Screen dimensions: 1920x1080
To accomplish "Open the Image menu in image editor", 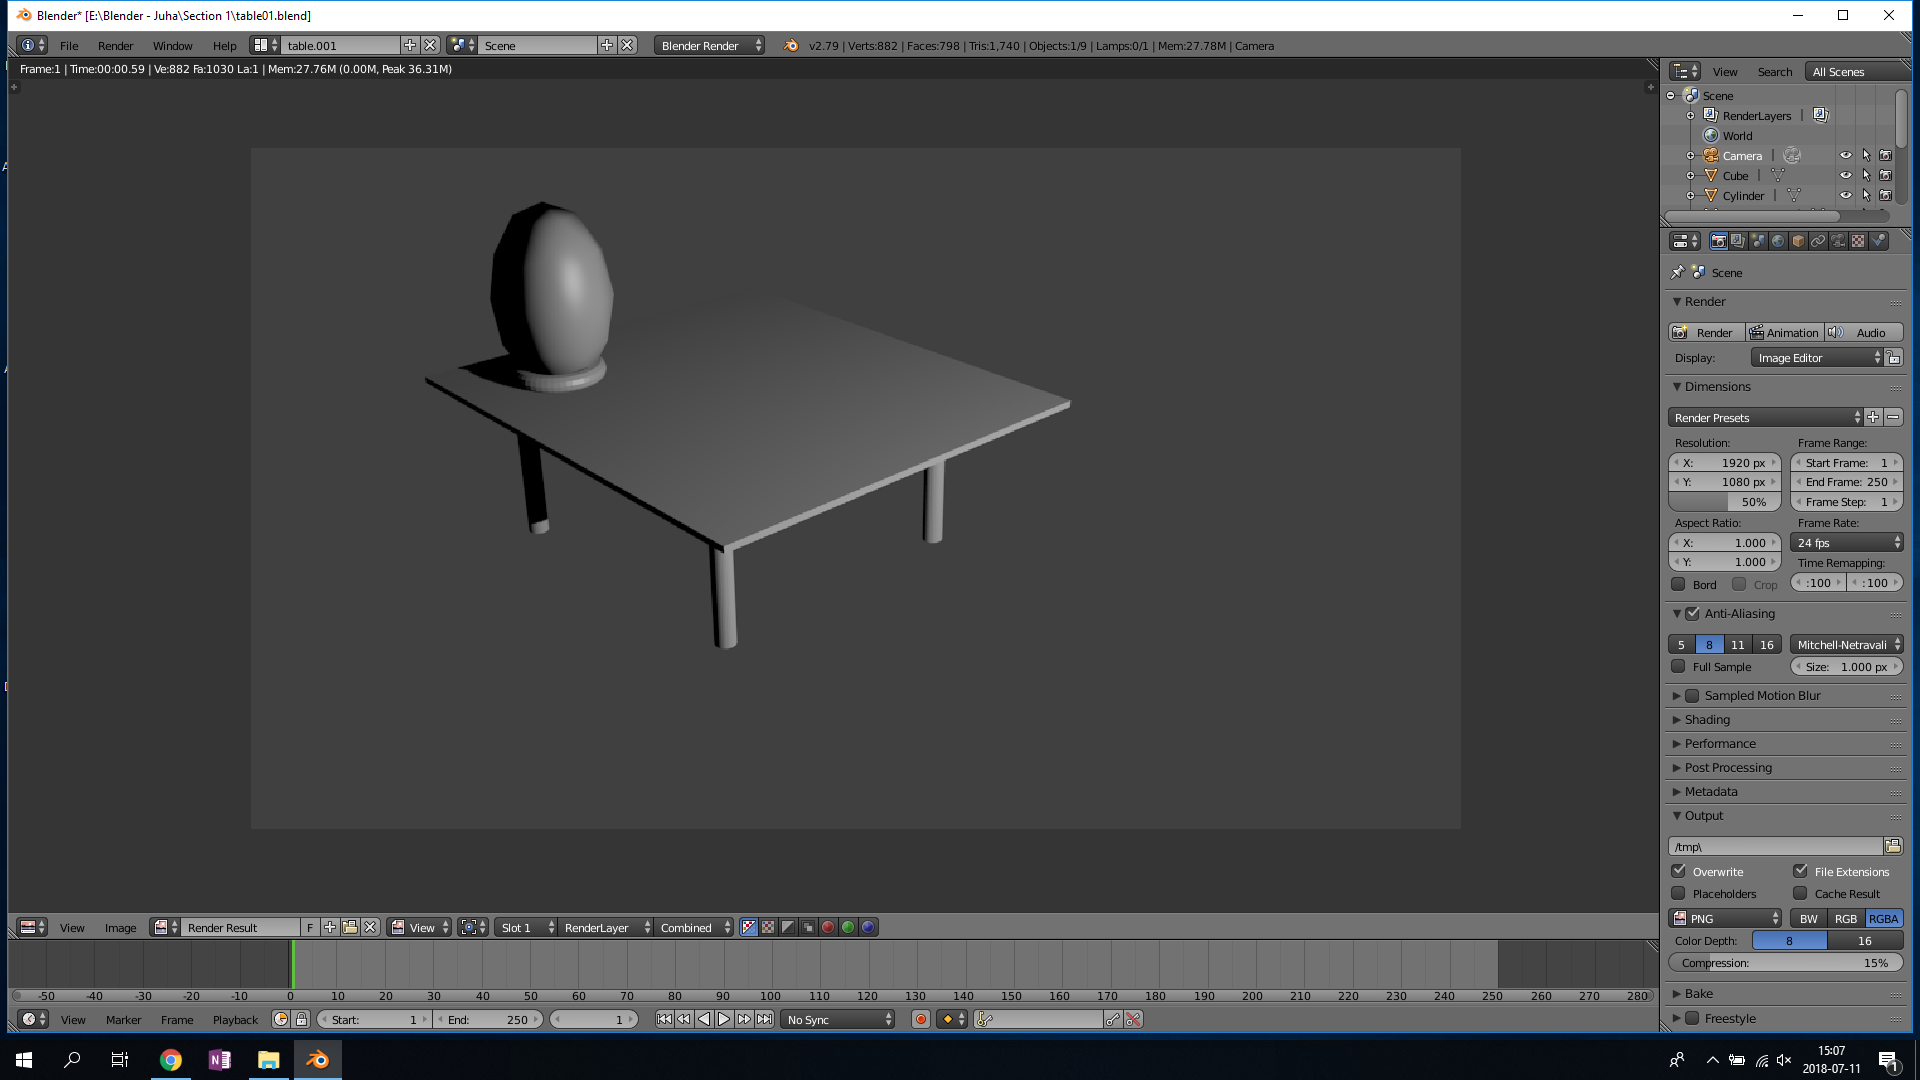I will pyautogui.click(x=121, y=927).
